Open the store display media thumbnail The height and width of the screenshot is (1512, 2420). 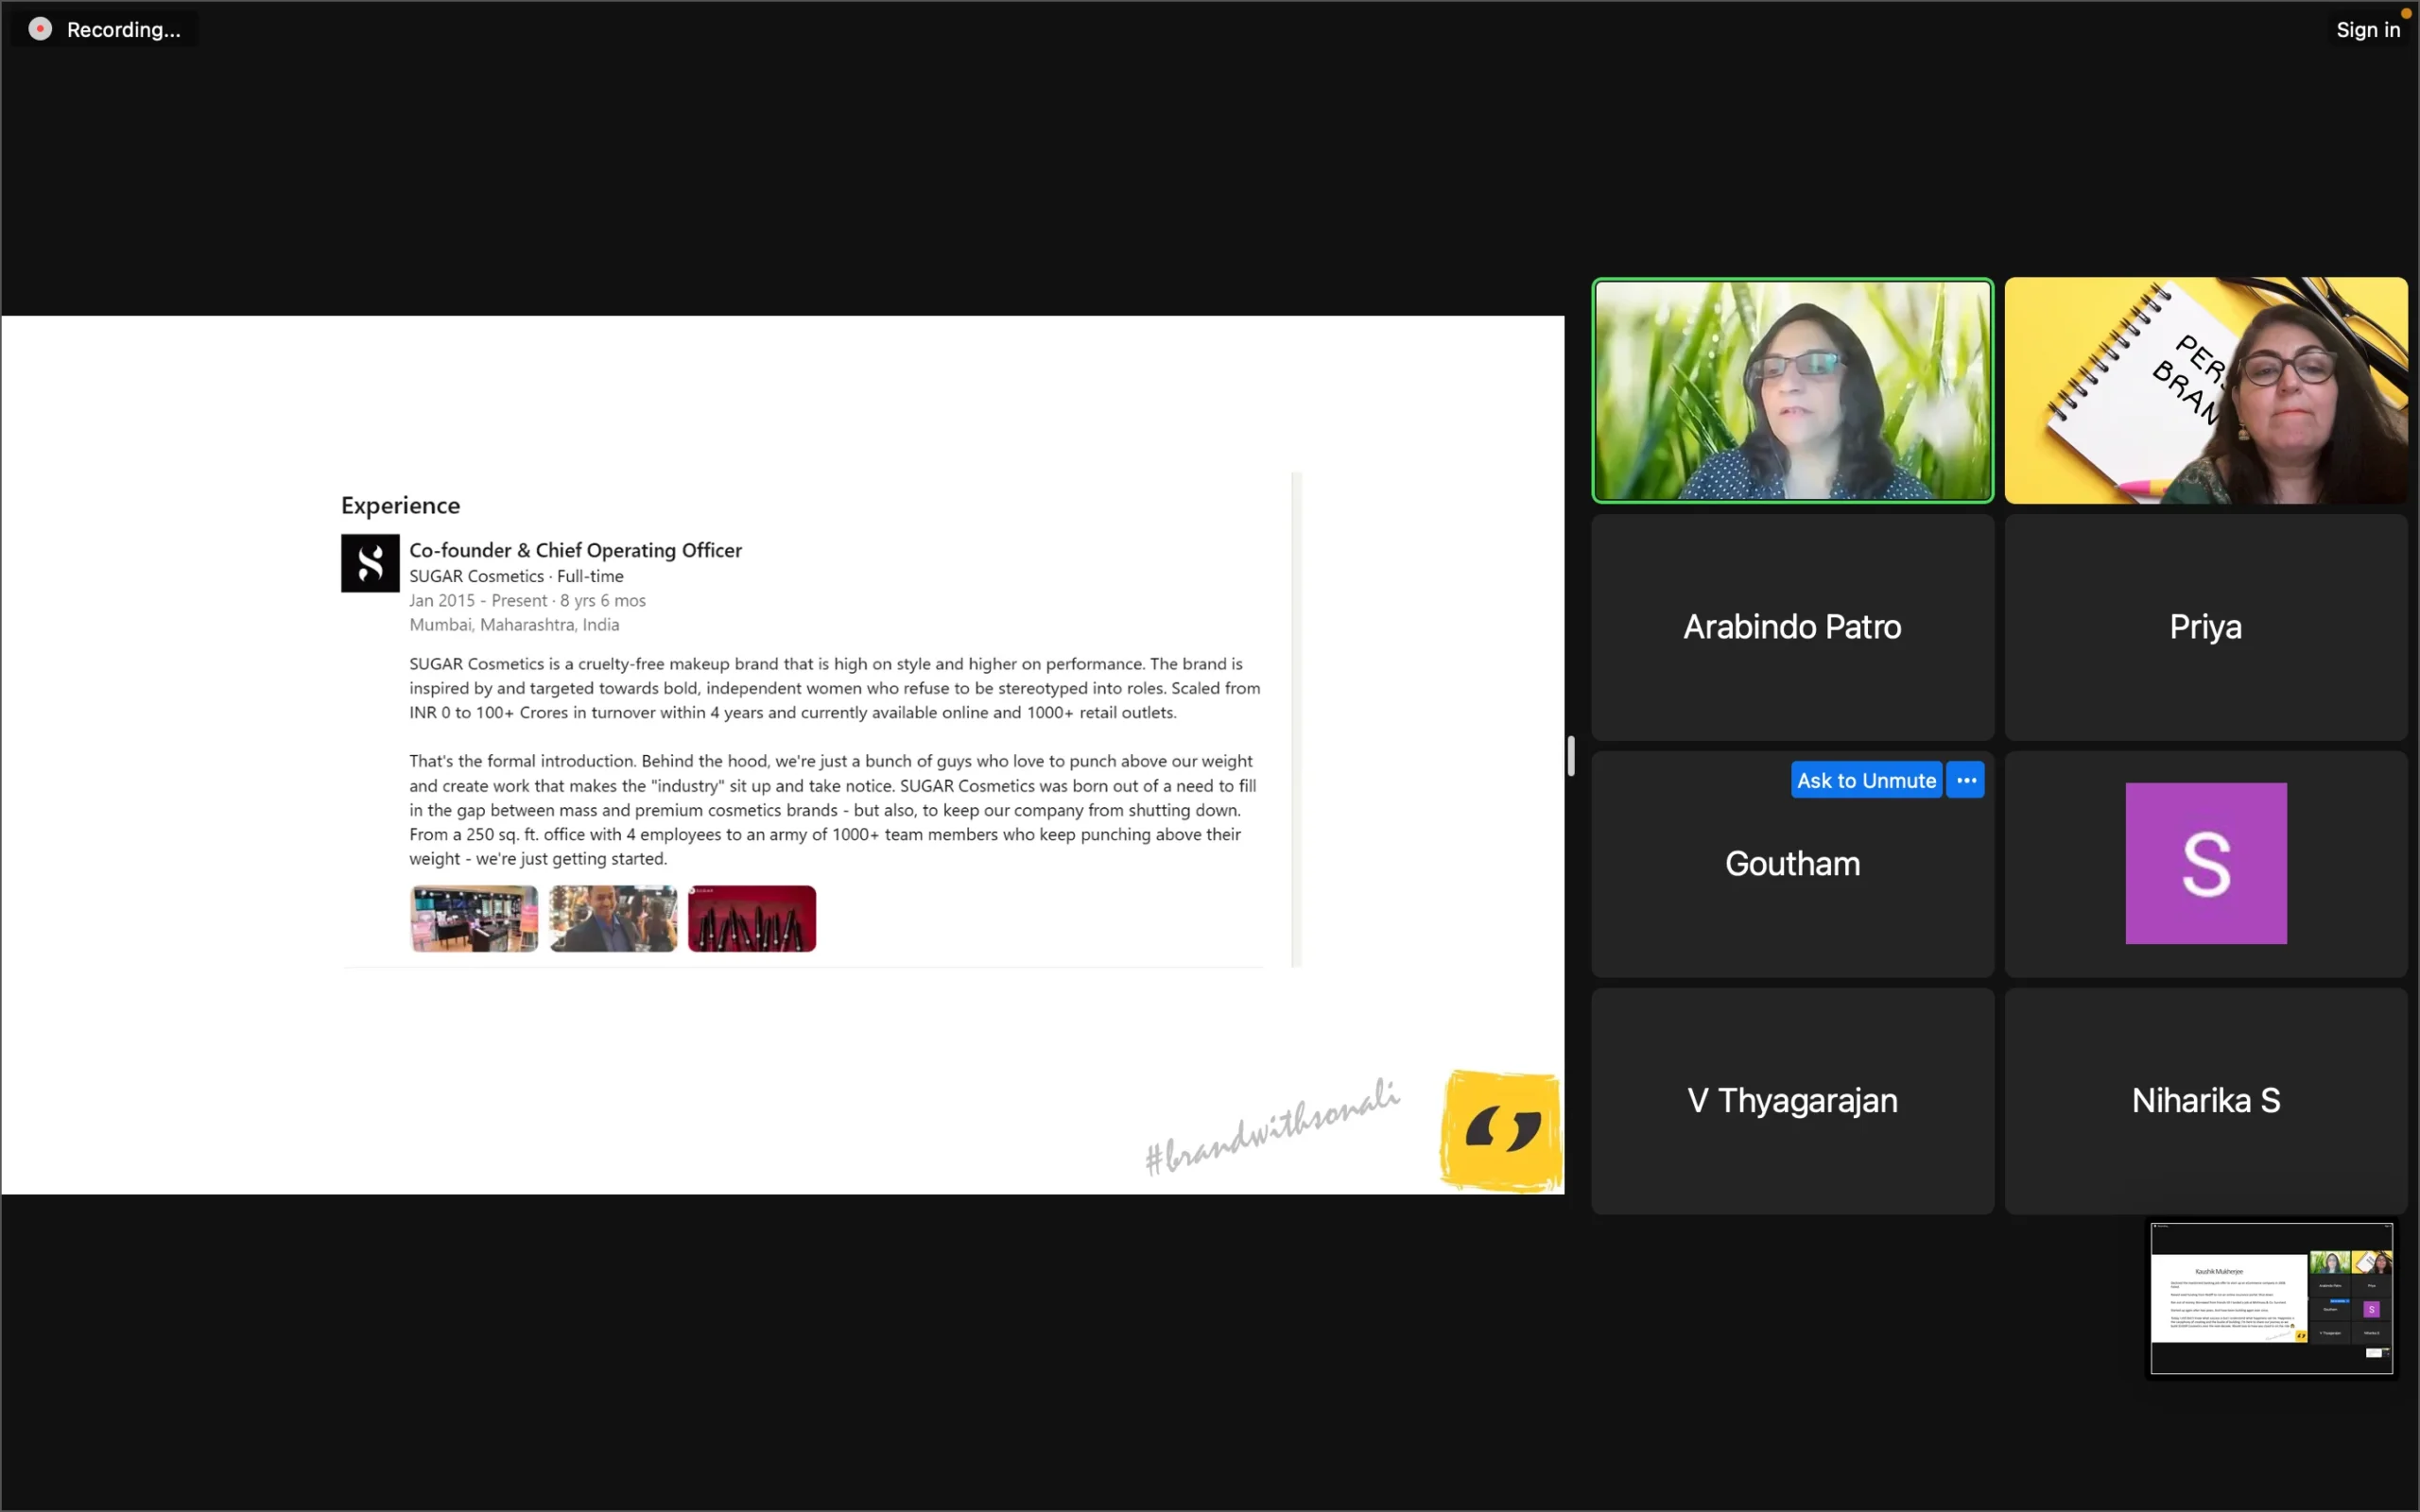tap(474, 918)
